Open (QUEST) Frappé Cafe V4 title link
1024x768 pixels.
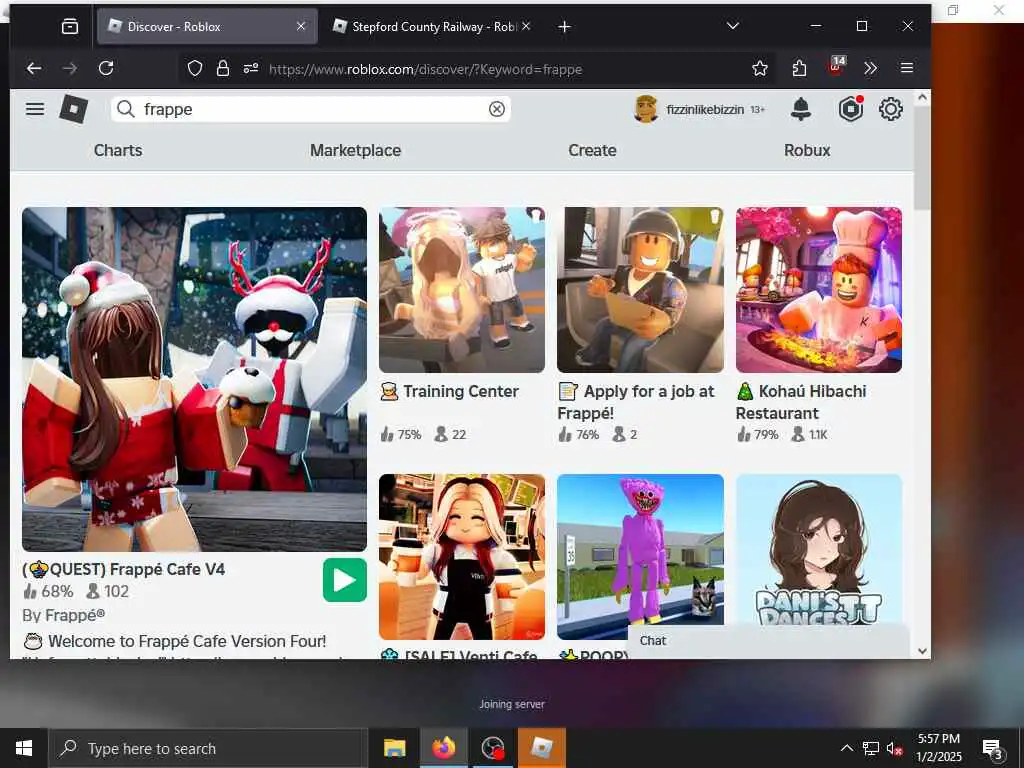click(x=124, y=569)
